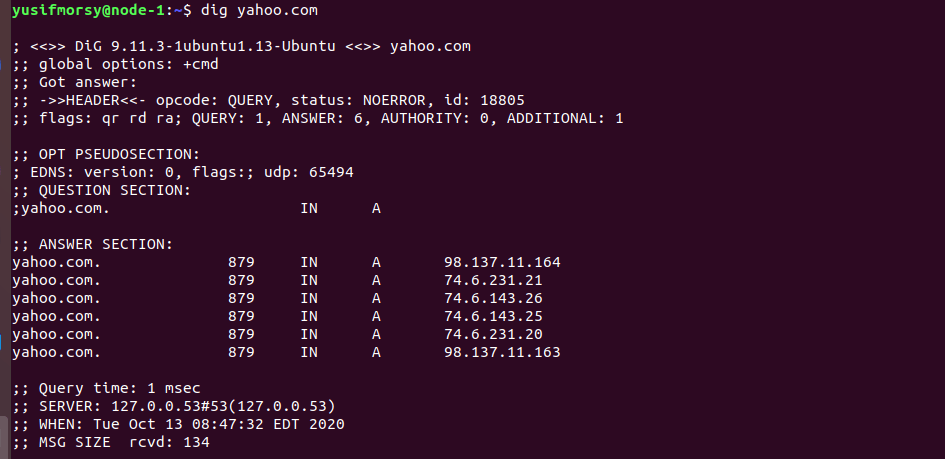The height and width of the screenshot is (459, 945).
Task: Click the IP address 74.6.143.25
Action: click(x=494, y=316)
